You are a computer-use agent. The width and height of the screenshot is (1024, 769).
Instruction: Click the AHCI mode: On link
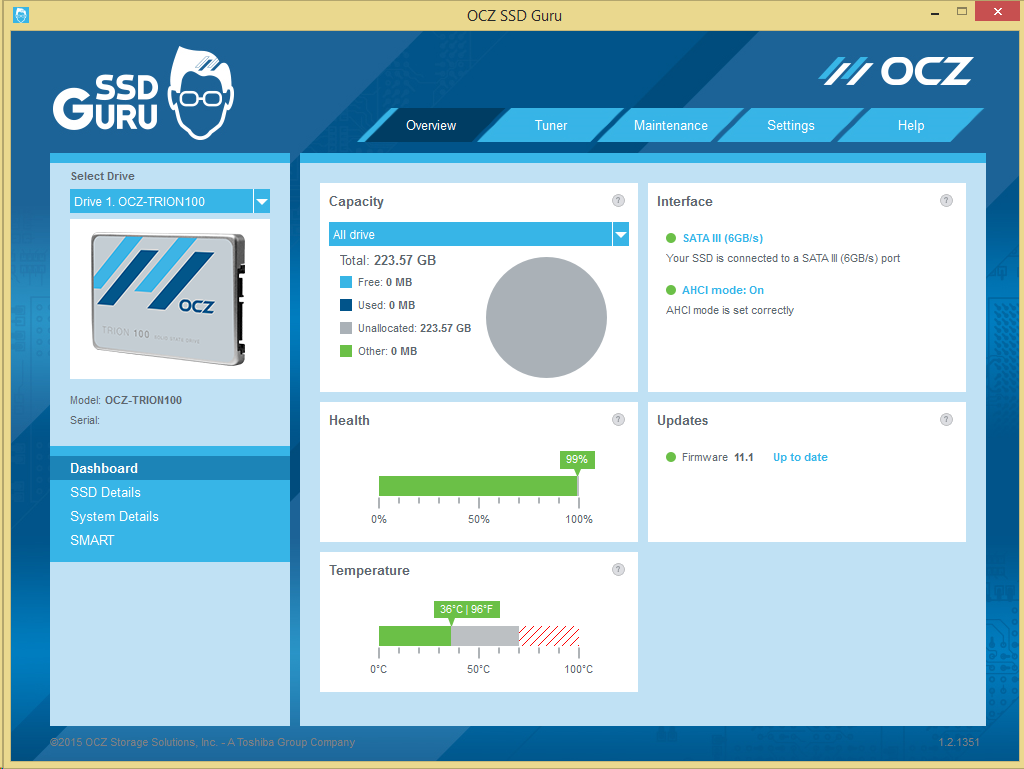[722, 290]
